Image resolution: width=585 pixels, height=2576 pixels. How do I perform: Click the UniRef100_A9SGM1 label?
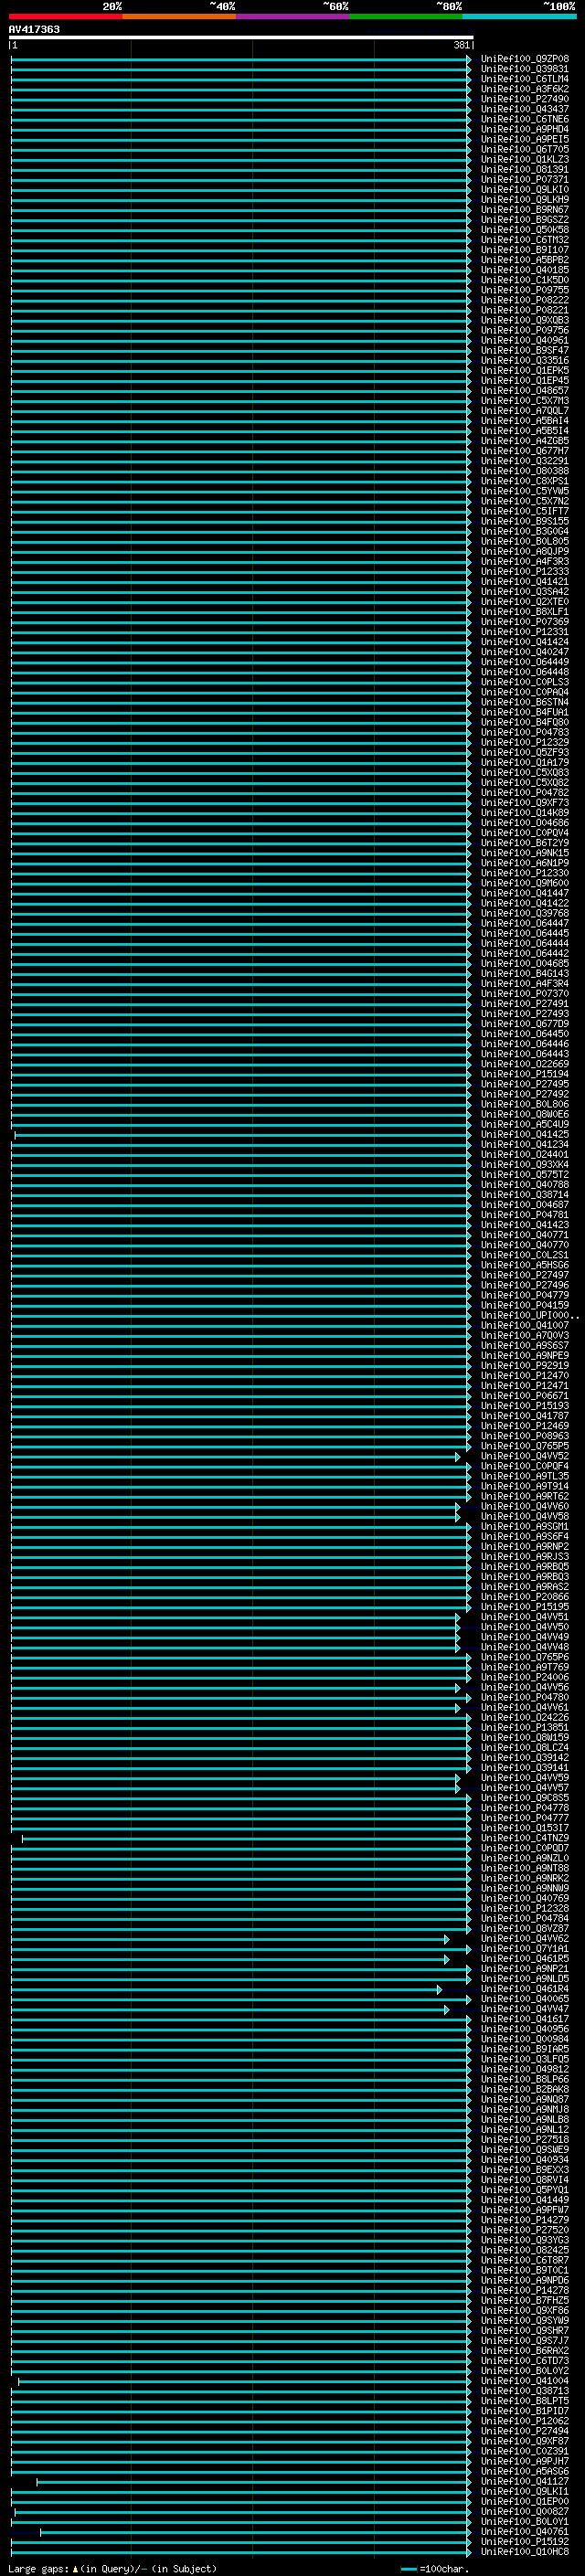click(x=524, y=1526)
